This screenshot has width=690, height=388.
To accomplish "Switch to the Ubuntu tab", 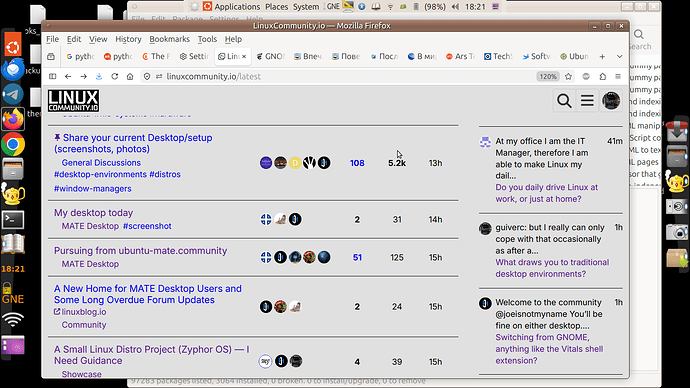I will 574,56.
